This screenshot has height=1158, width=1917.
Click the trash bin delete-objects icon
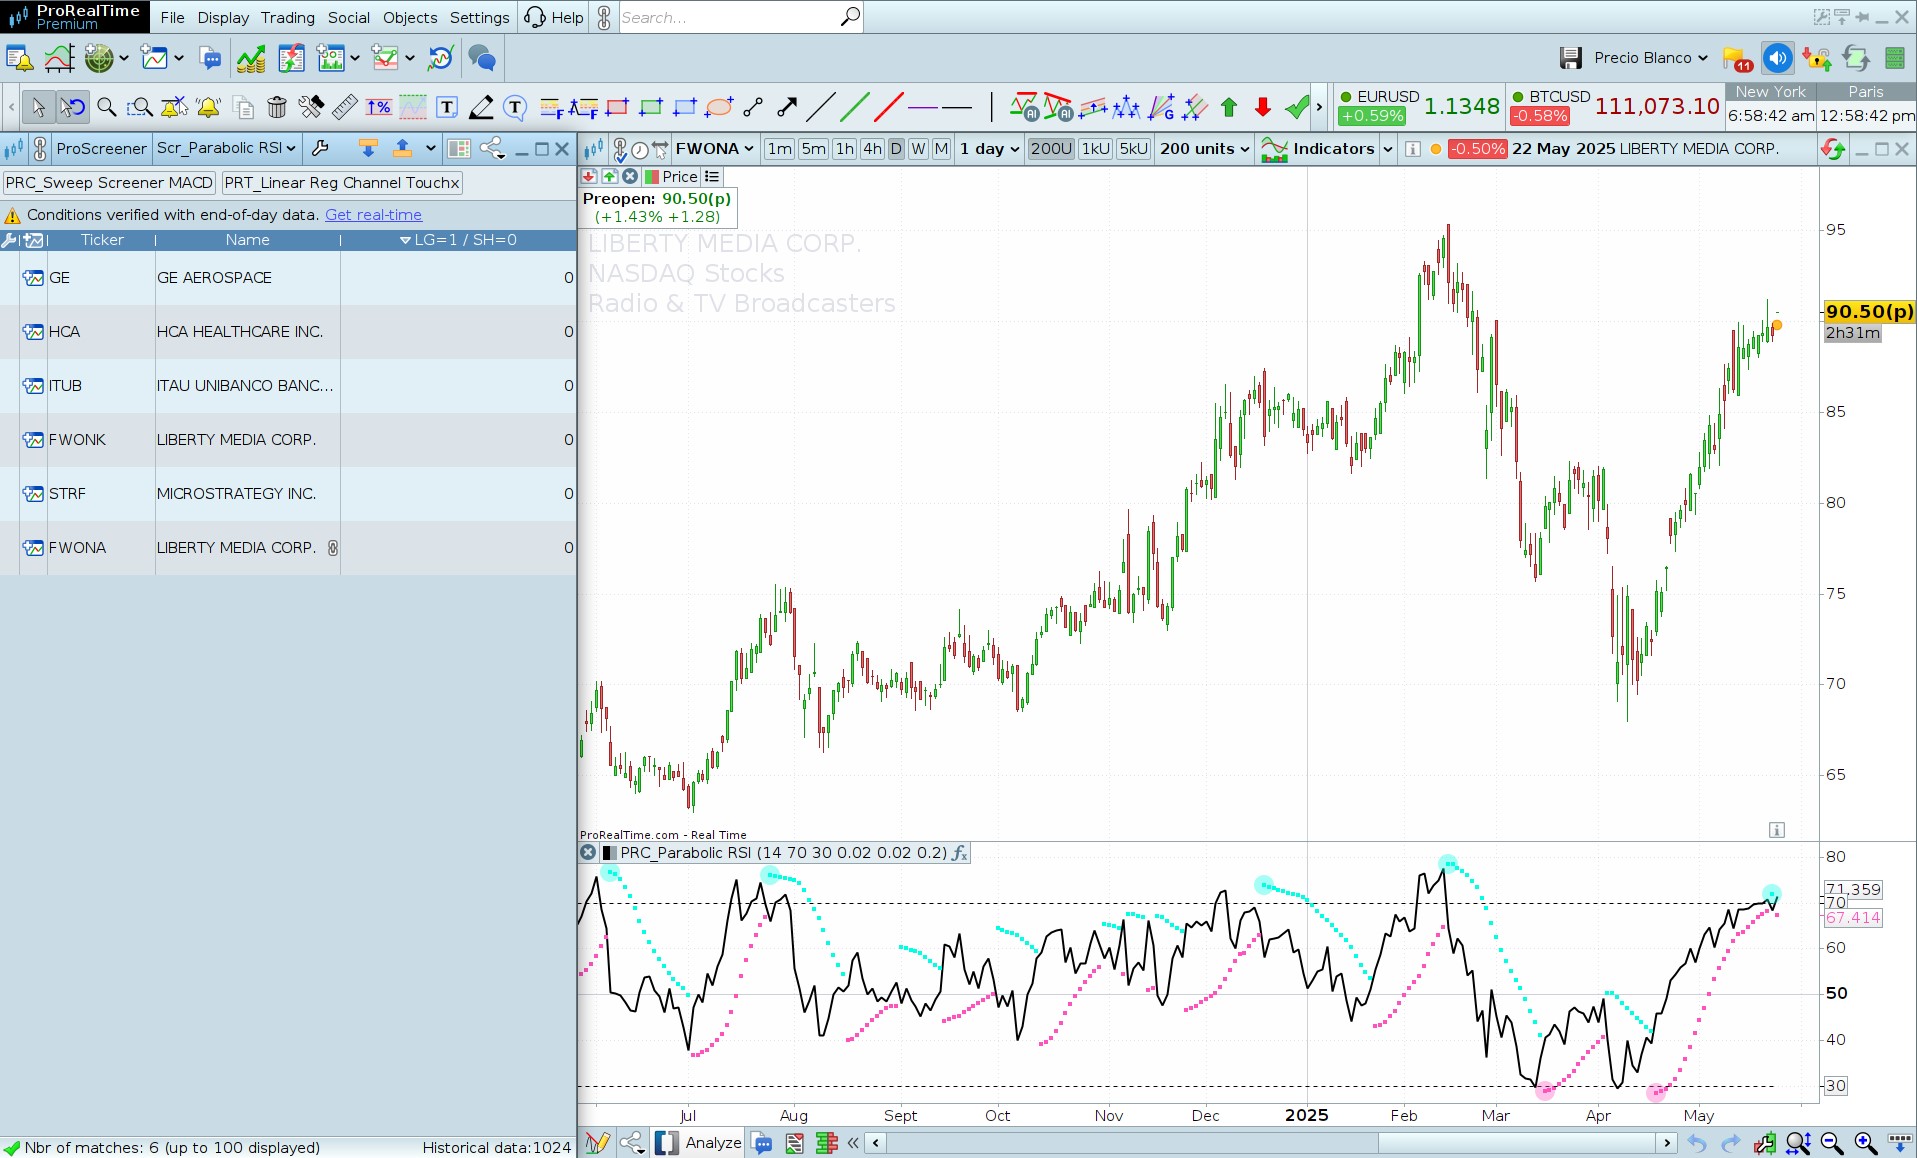click(x=277, y=107)
